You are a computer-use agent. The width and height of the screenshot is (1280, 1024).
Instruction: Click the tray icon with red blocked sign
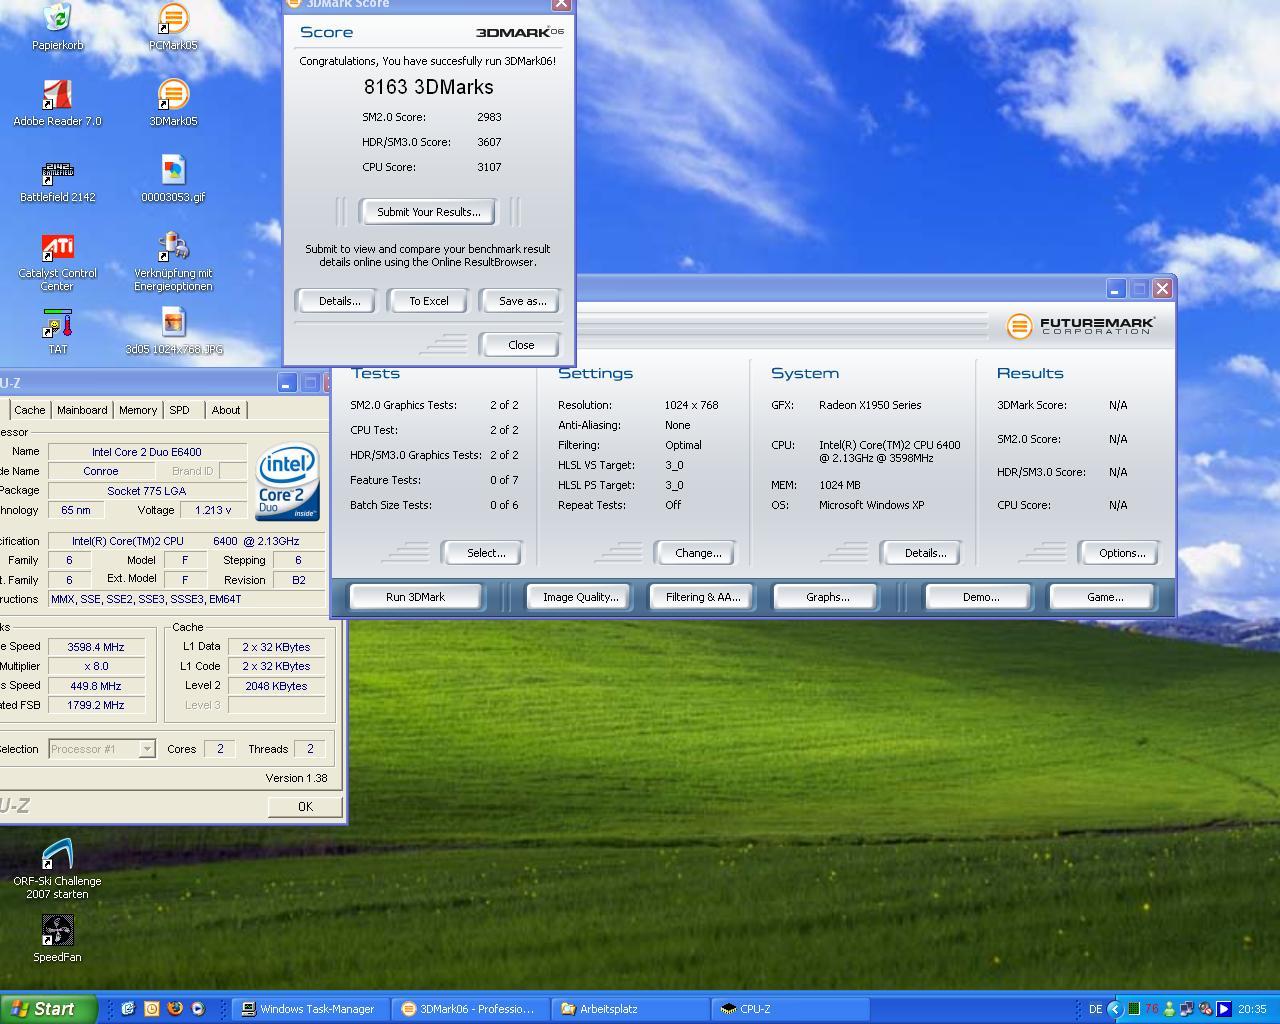tap(1205, 1009)
